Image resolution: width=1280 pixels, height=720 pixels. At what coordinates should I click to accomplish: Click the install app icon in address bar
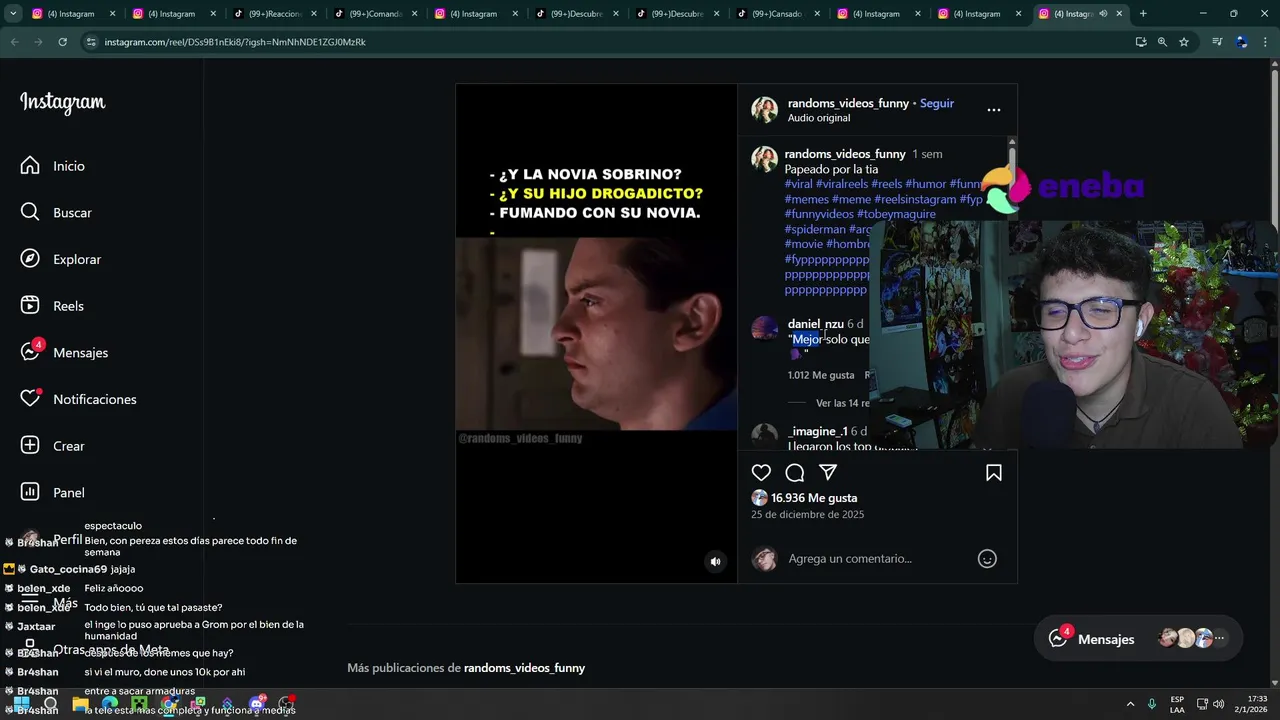1141,42
